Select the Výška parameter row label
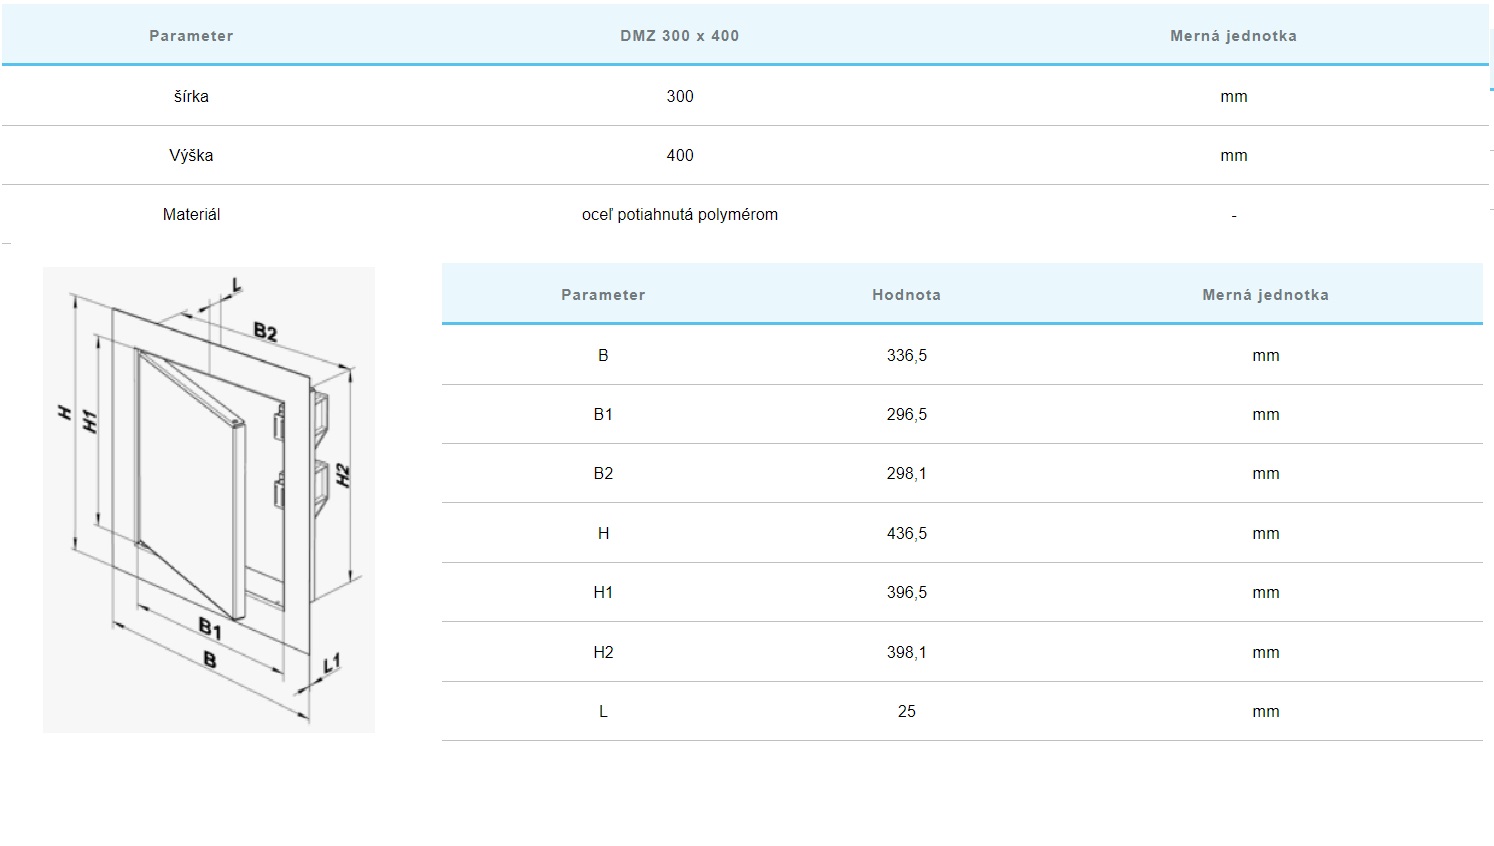1494x846 pixels. [x=191, y=156]
